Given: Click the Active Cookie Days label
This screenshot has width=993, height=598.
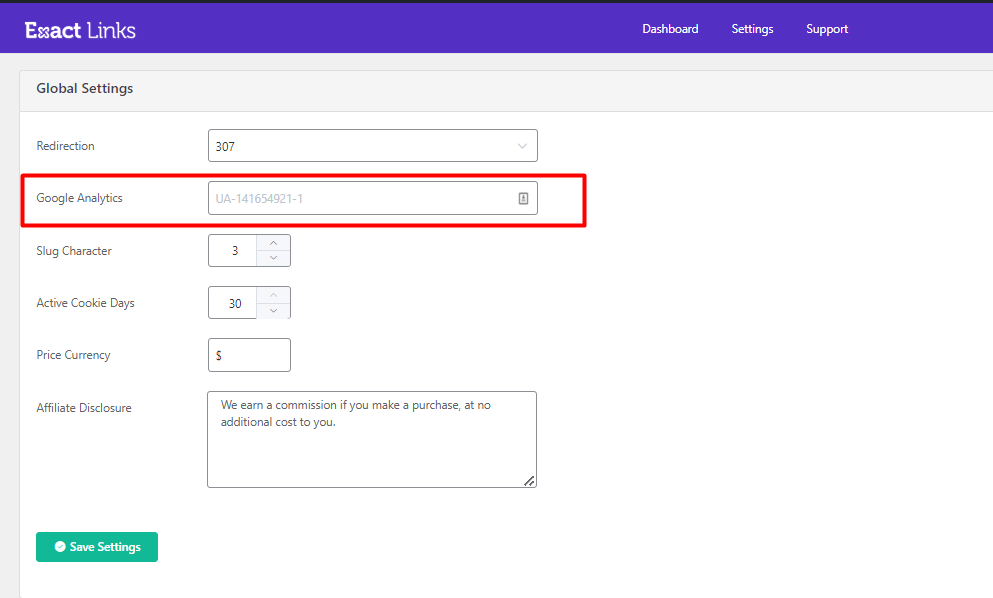Looking at the screenshot, I should (x=85, y=303).
